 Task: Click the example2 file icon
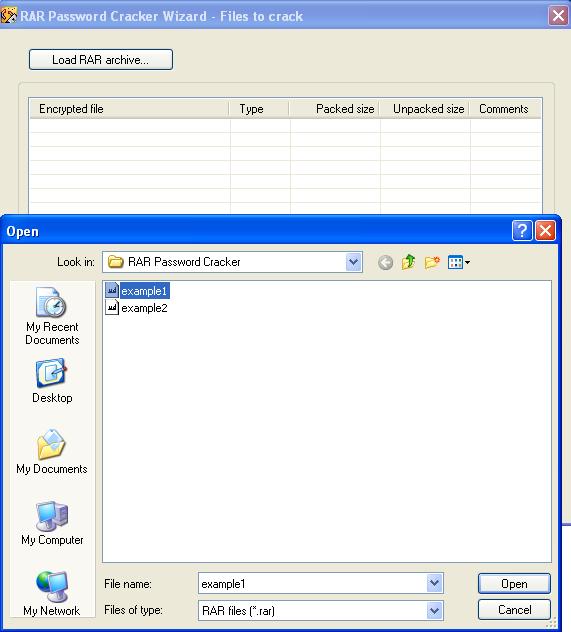click(112, 308)
